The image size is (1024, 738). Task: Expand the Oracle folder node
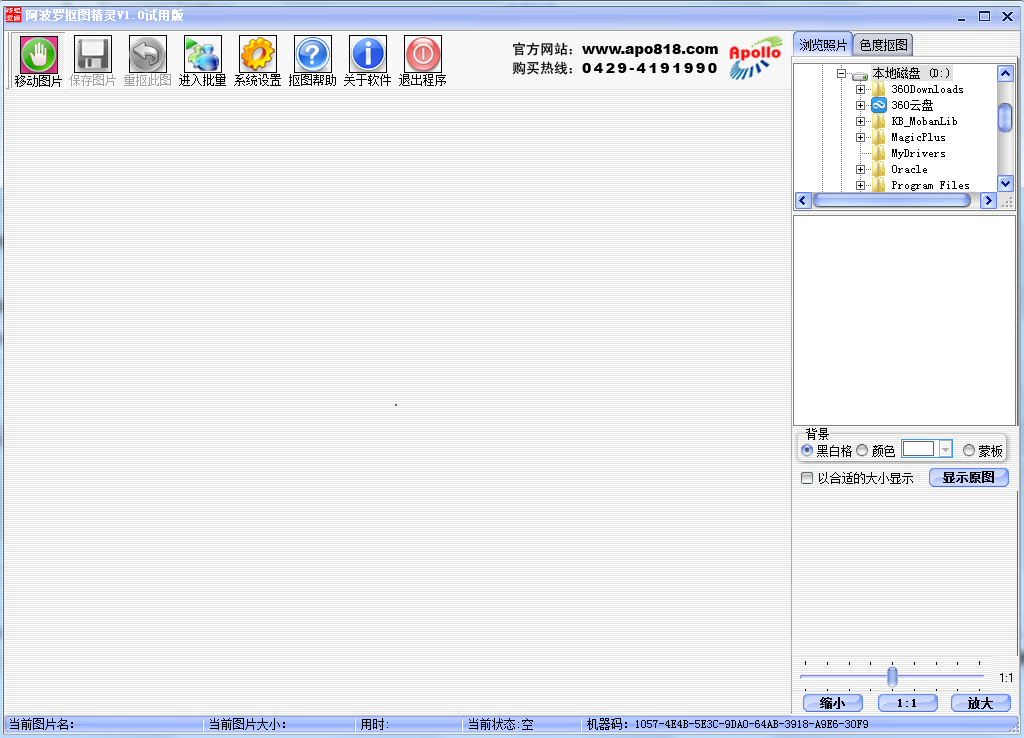(861, 169)
